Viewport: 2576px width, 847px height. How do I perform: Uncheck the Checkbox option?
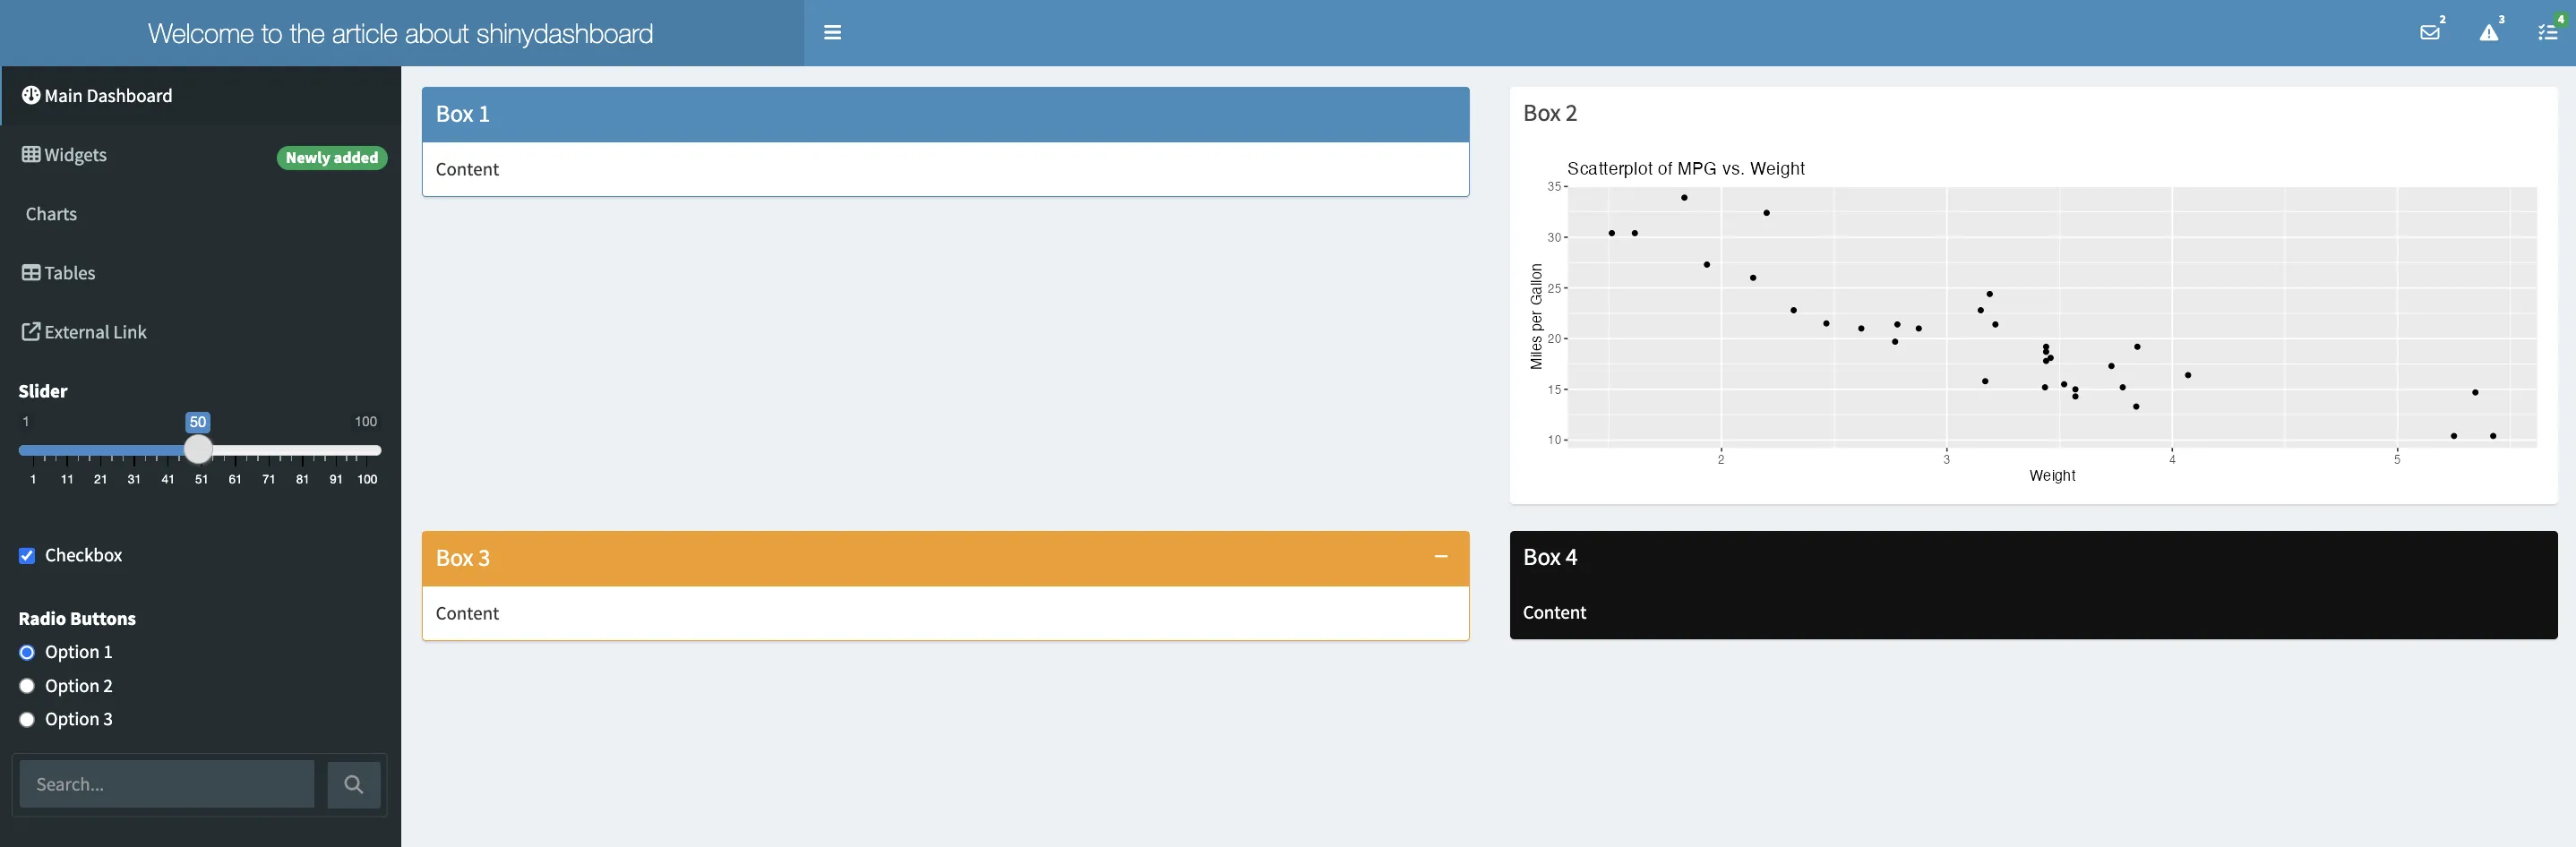[x=27, y=556]
